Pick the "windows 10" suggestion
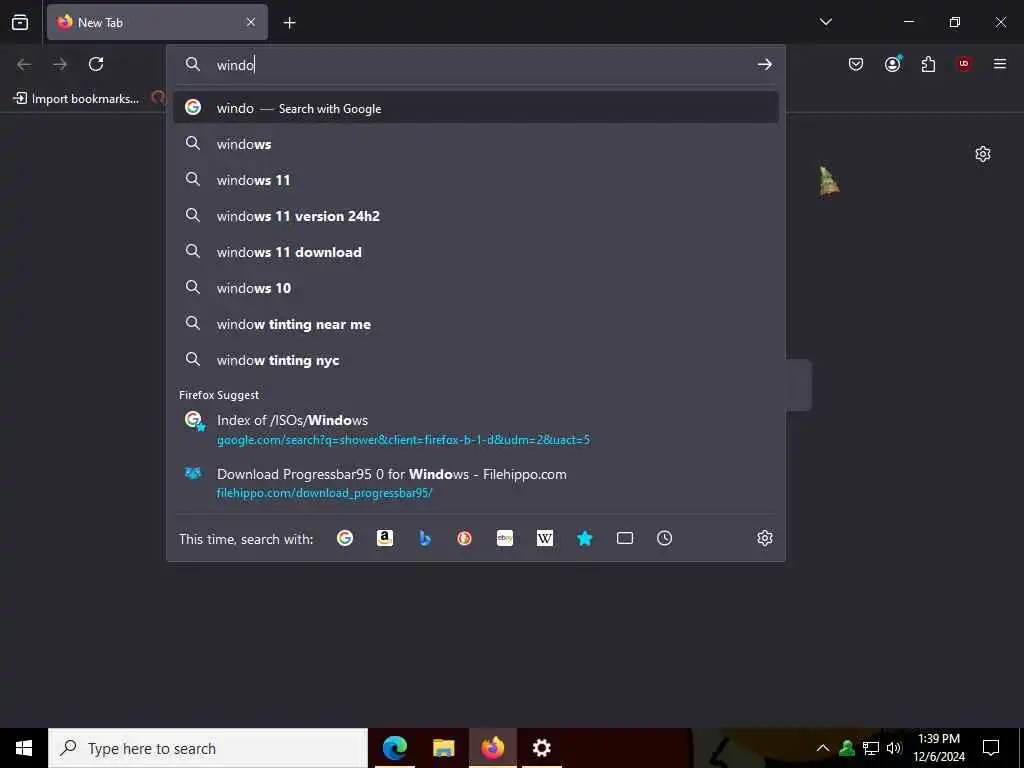Screen dimensions: 1024x768 pyautogui.click(x=475, y=288)
